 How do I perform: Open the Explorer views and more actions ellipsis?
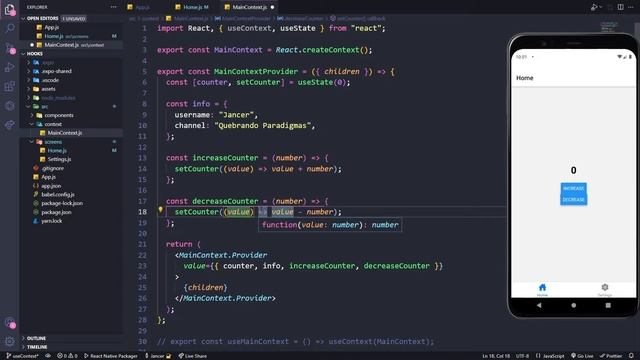pyautogui.click(x=113, y=7)
